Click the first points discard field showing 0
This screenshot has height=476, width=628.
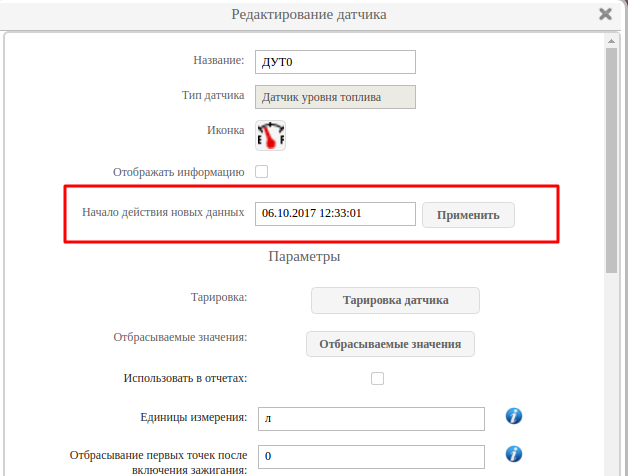(370, 456)
